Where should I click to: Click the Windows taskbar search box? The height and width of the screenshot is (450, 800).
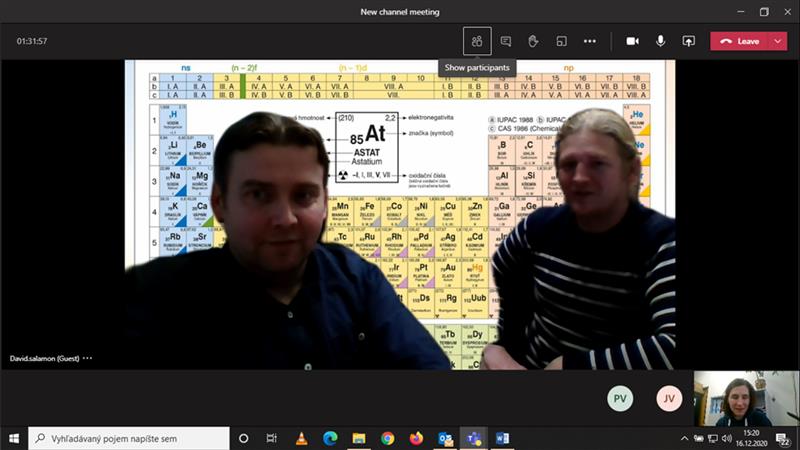click(x=129, y=438)
